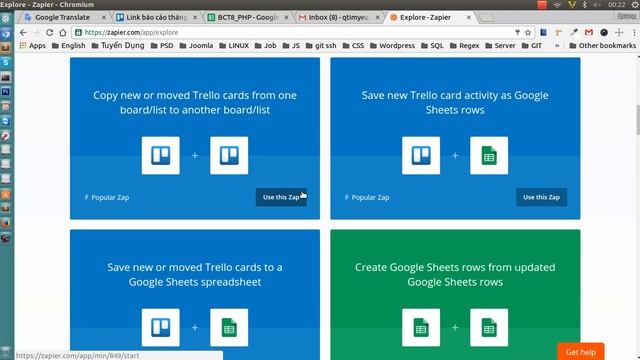This screenshot has width=640, height=360.
Task: Open the Tuyển Dụng bookmarks folder
Action: point(118,46)
